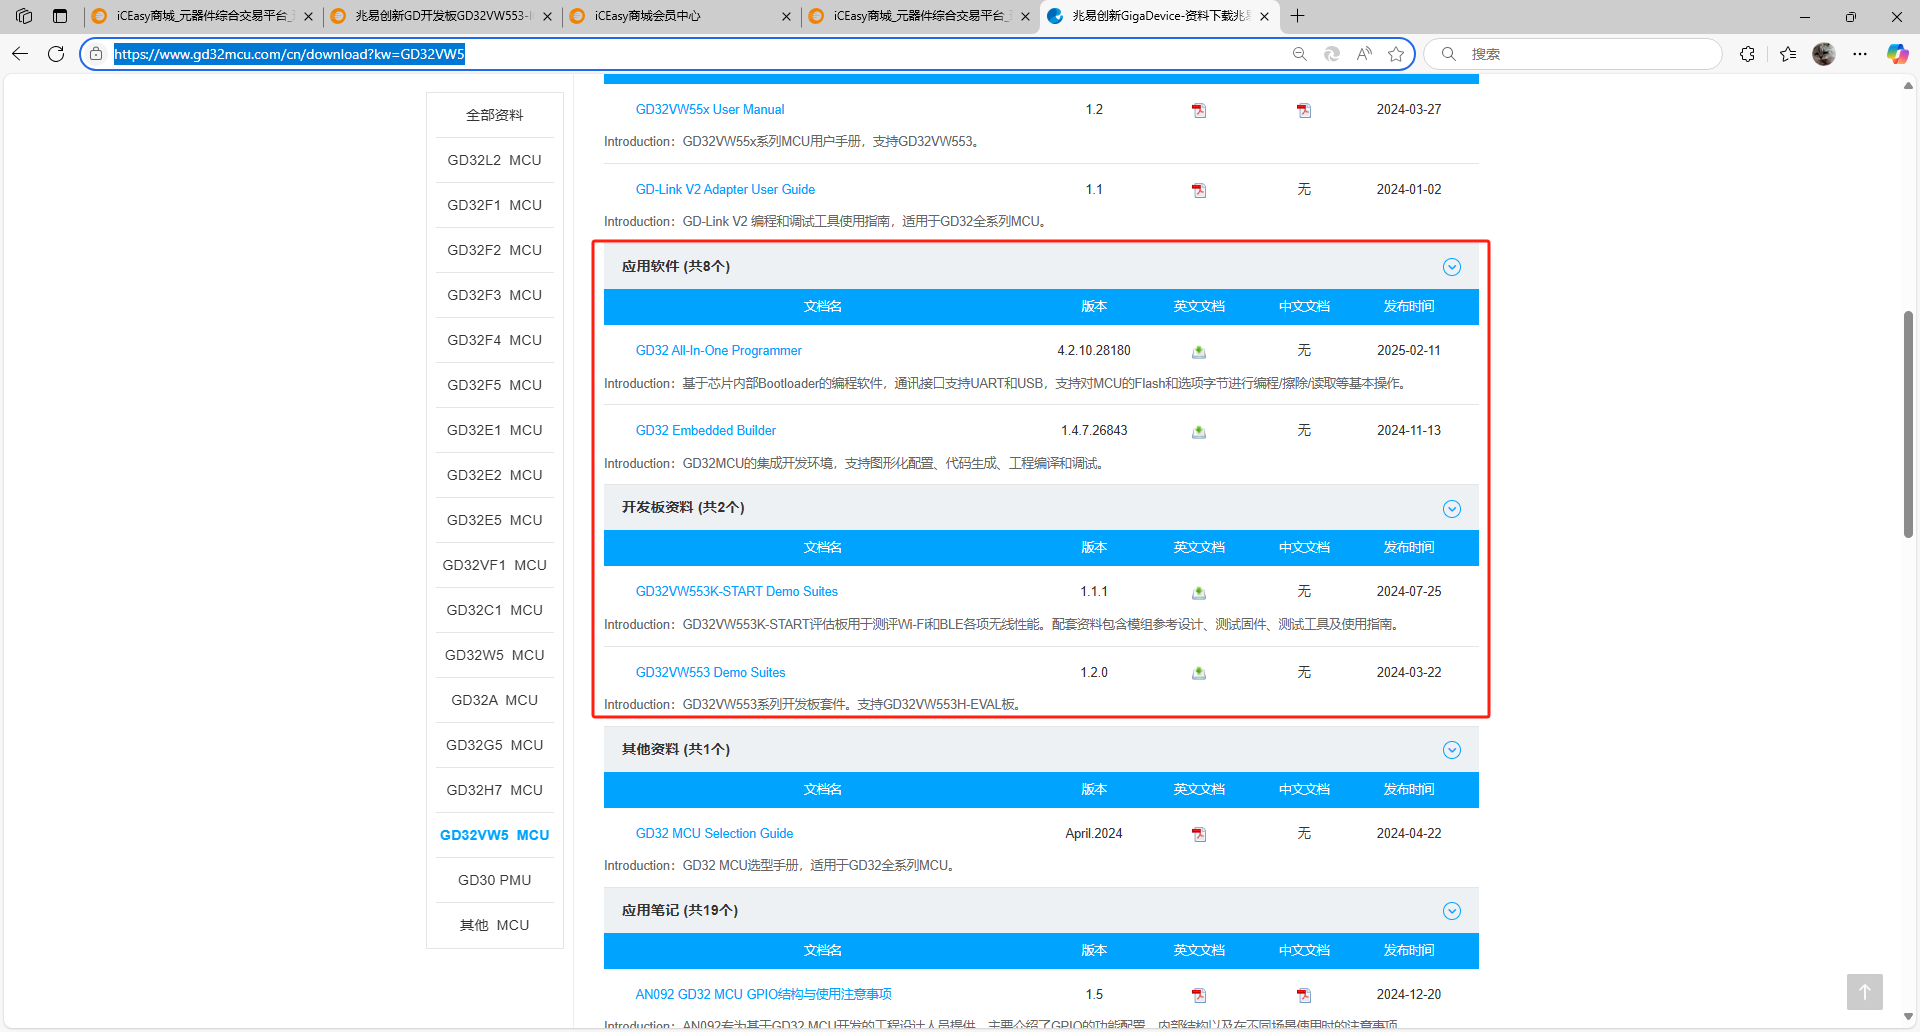The image size is (1920, 1032).
Task: Open AN092 GD32 MCU GPIO application note
Action: 763,994
